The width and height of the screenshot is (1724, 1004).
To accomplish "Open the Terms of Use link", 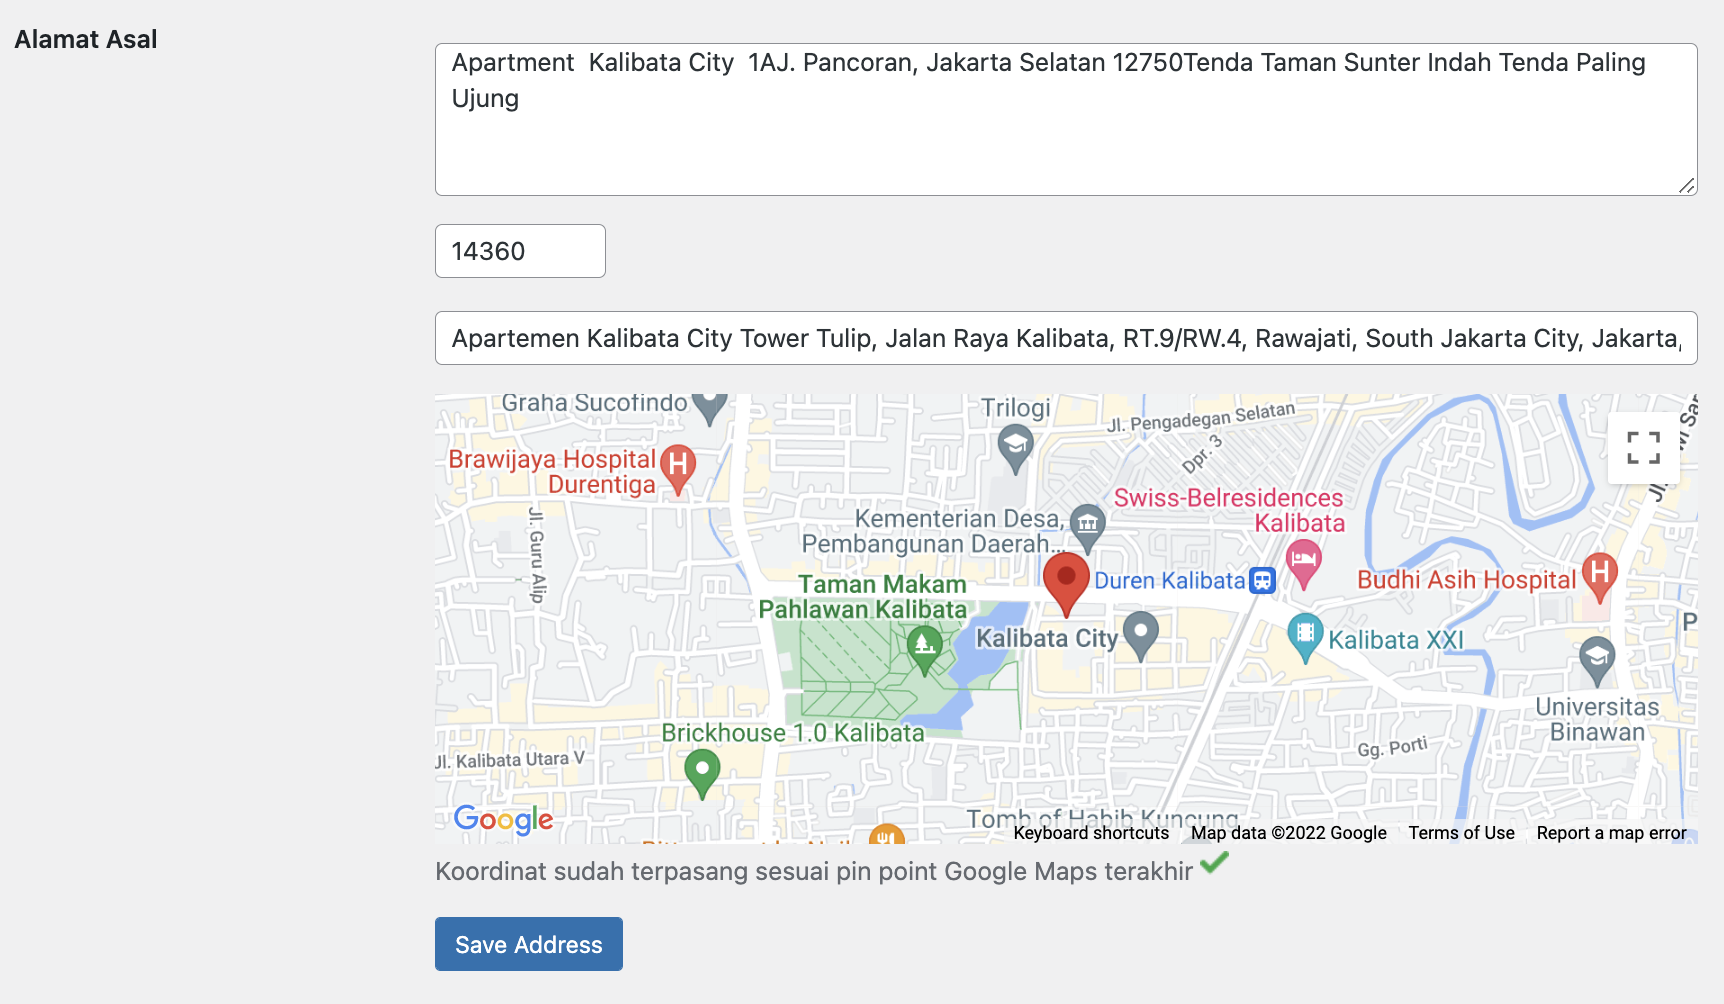I will pos(1461,833).
